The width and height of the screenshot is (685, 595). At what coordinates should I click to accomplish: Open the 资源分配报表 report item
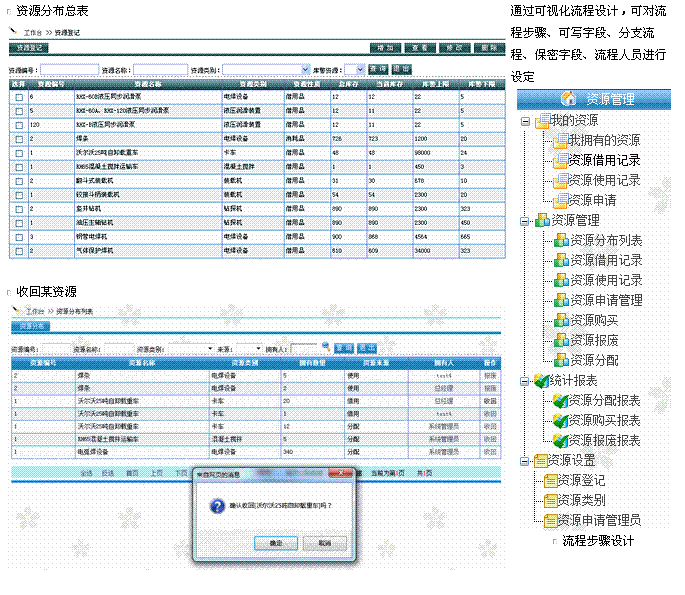click(604, 400)
